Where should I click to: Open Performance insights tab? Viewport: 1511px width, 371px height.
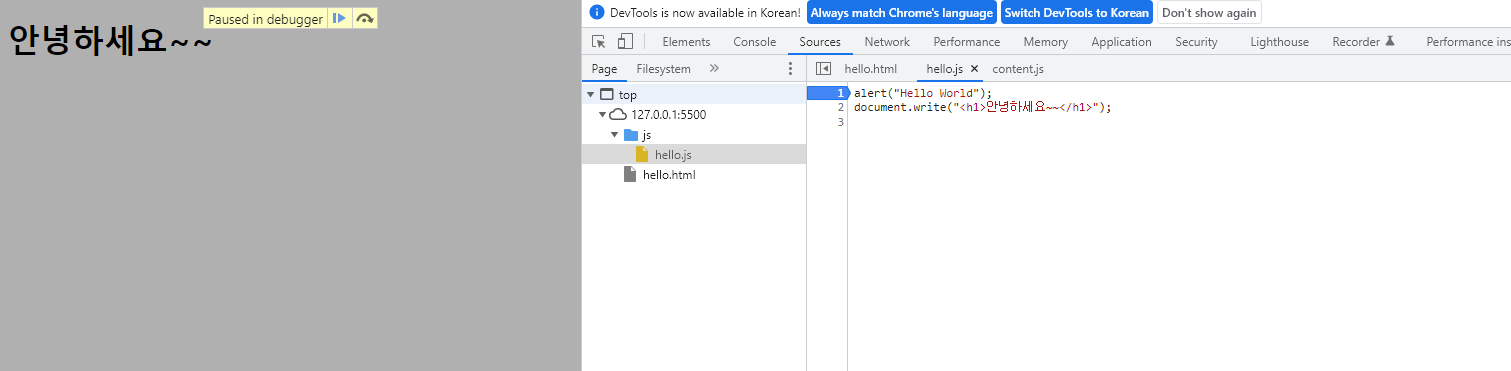[x=1467, y=42]
